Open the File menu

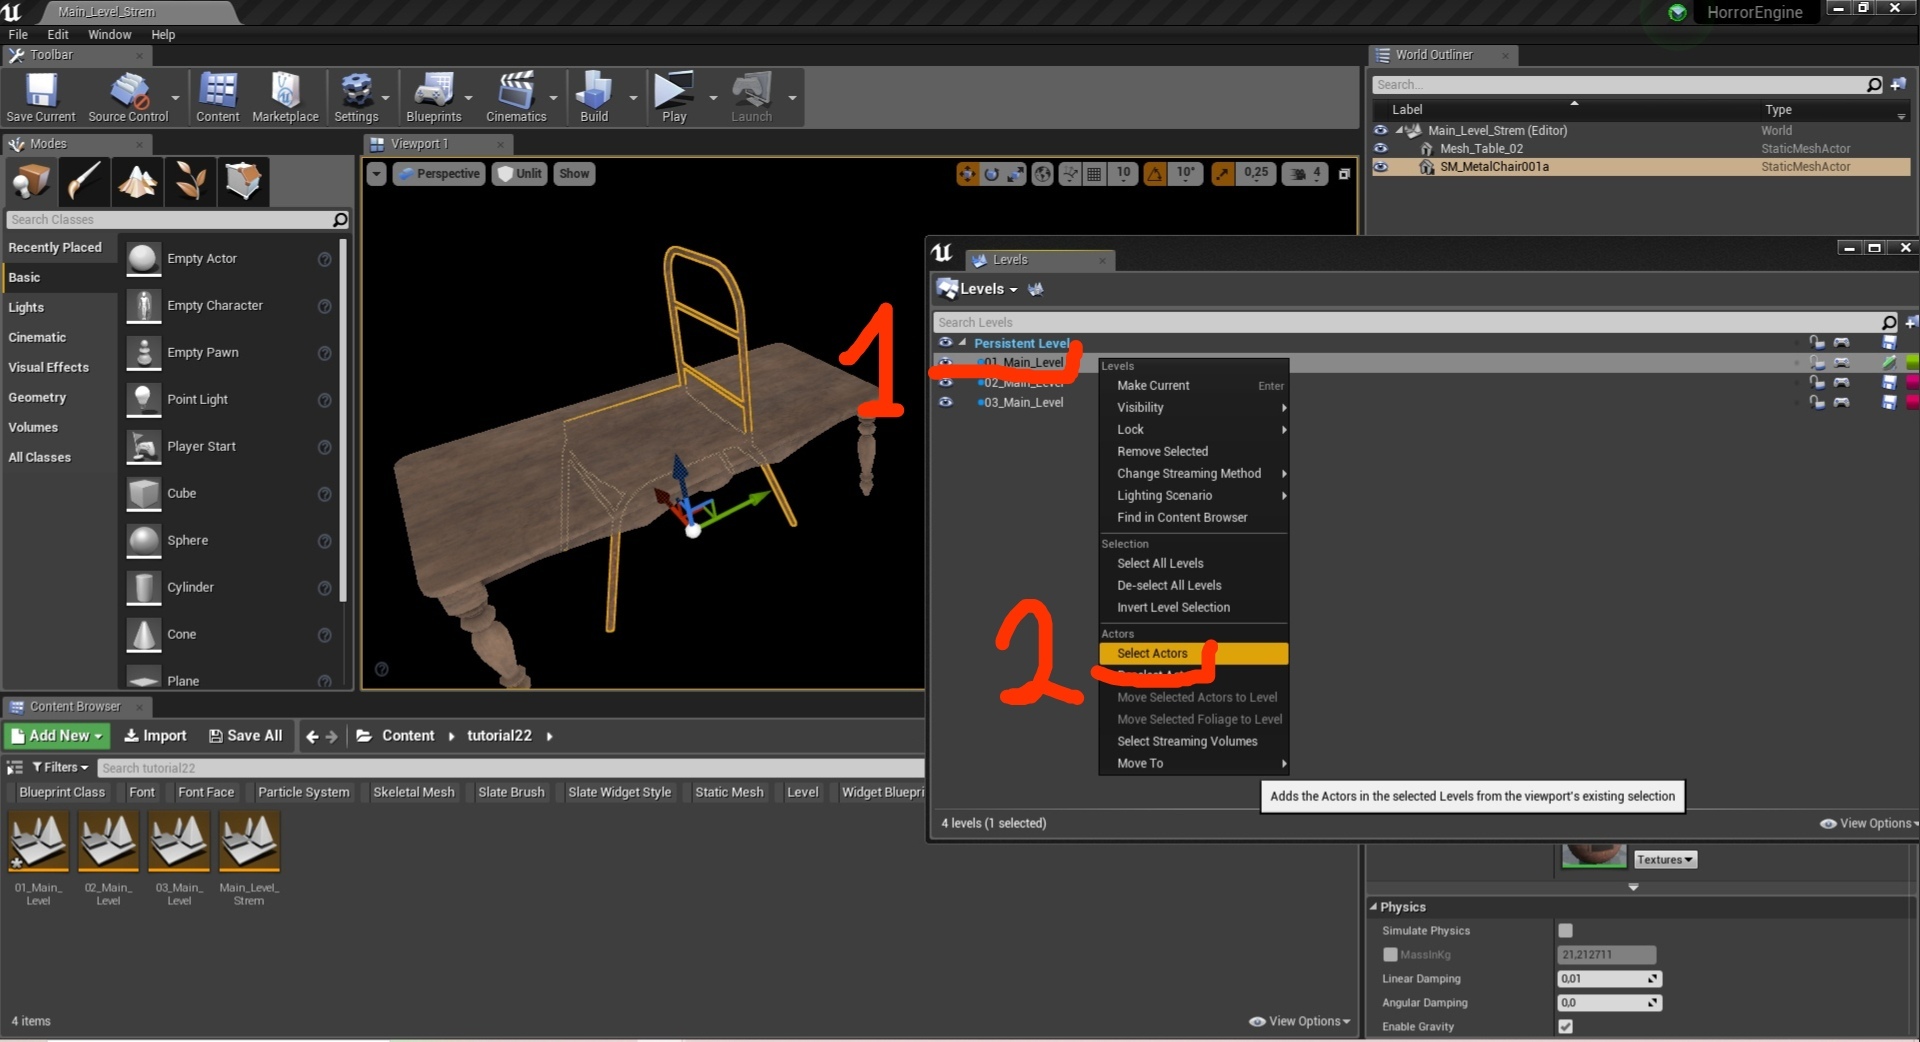pos(18,34)
